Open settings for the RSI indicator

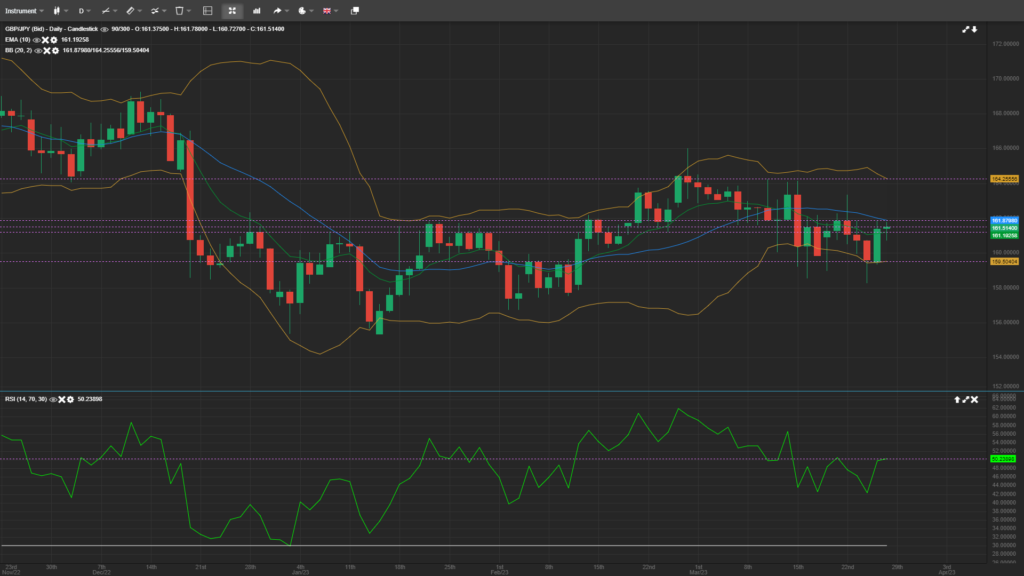(x=70, y=399)
